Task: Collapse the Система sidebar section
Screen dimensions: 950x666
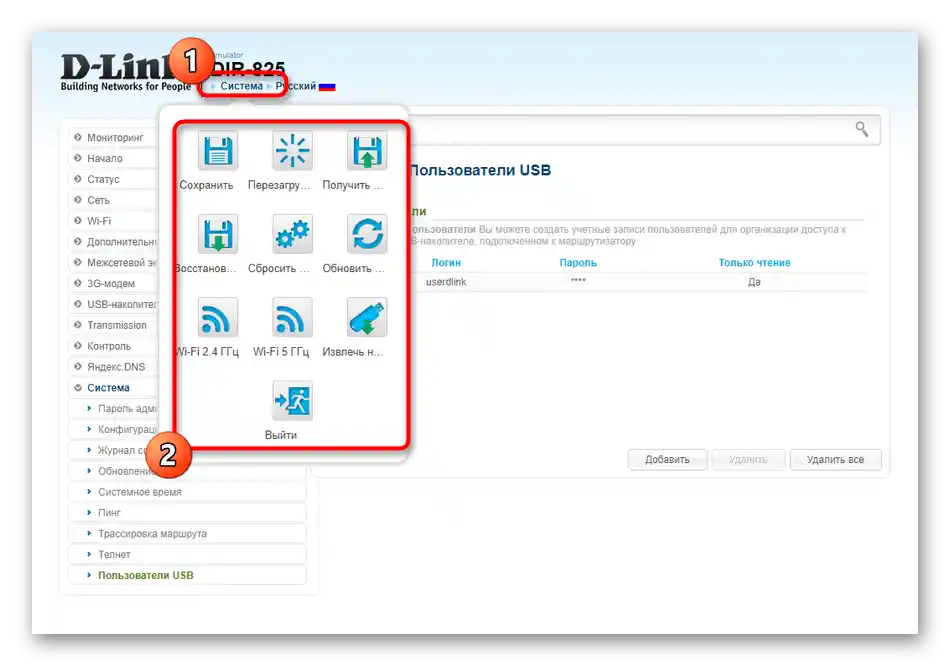Action: pyautogui.click(x=108, y=388)
